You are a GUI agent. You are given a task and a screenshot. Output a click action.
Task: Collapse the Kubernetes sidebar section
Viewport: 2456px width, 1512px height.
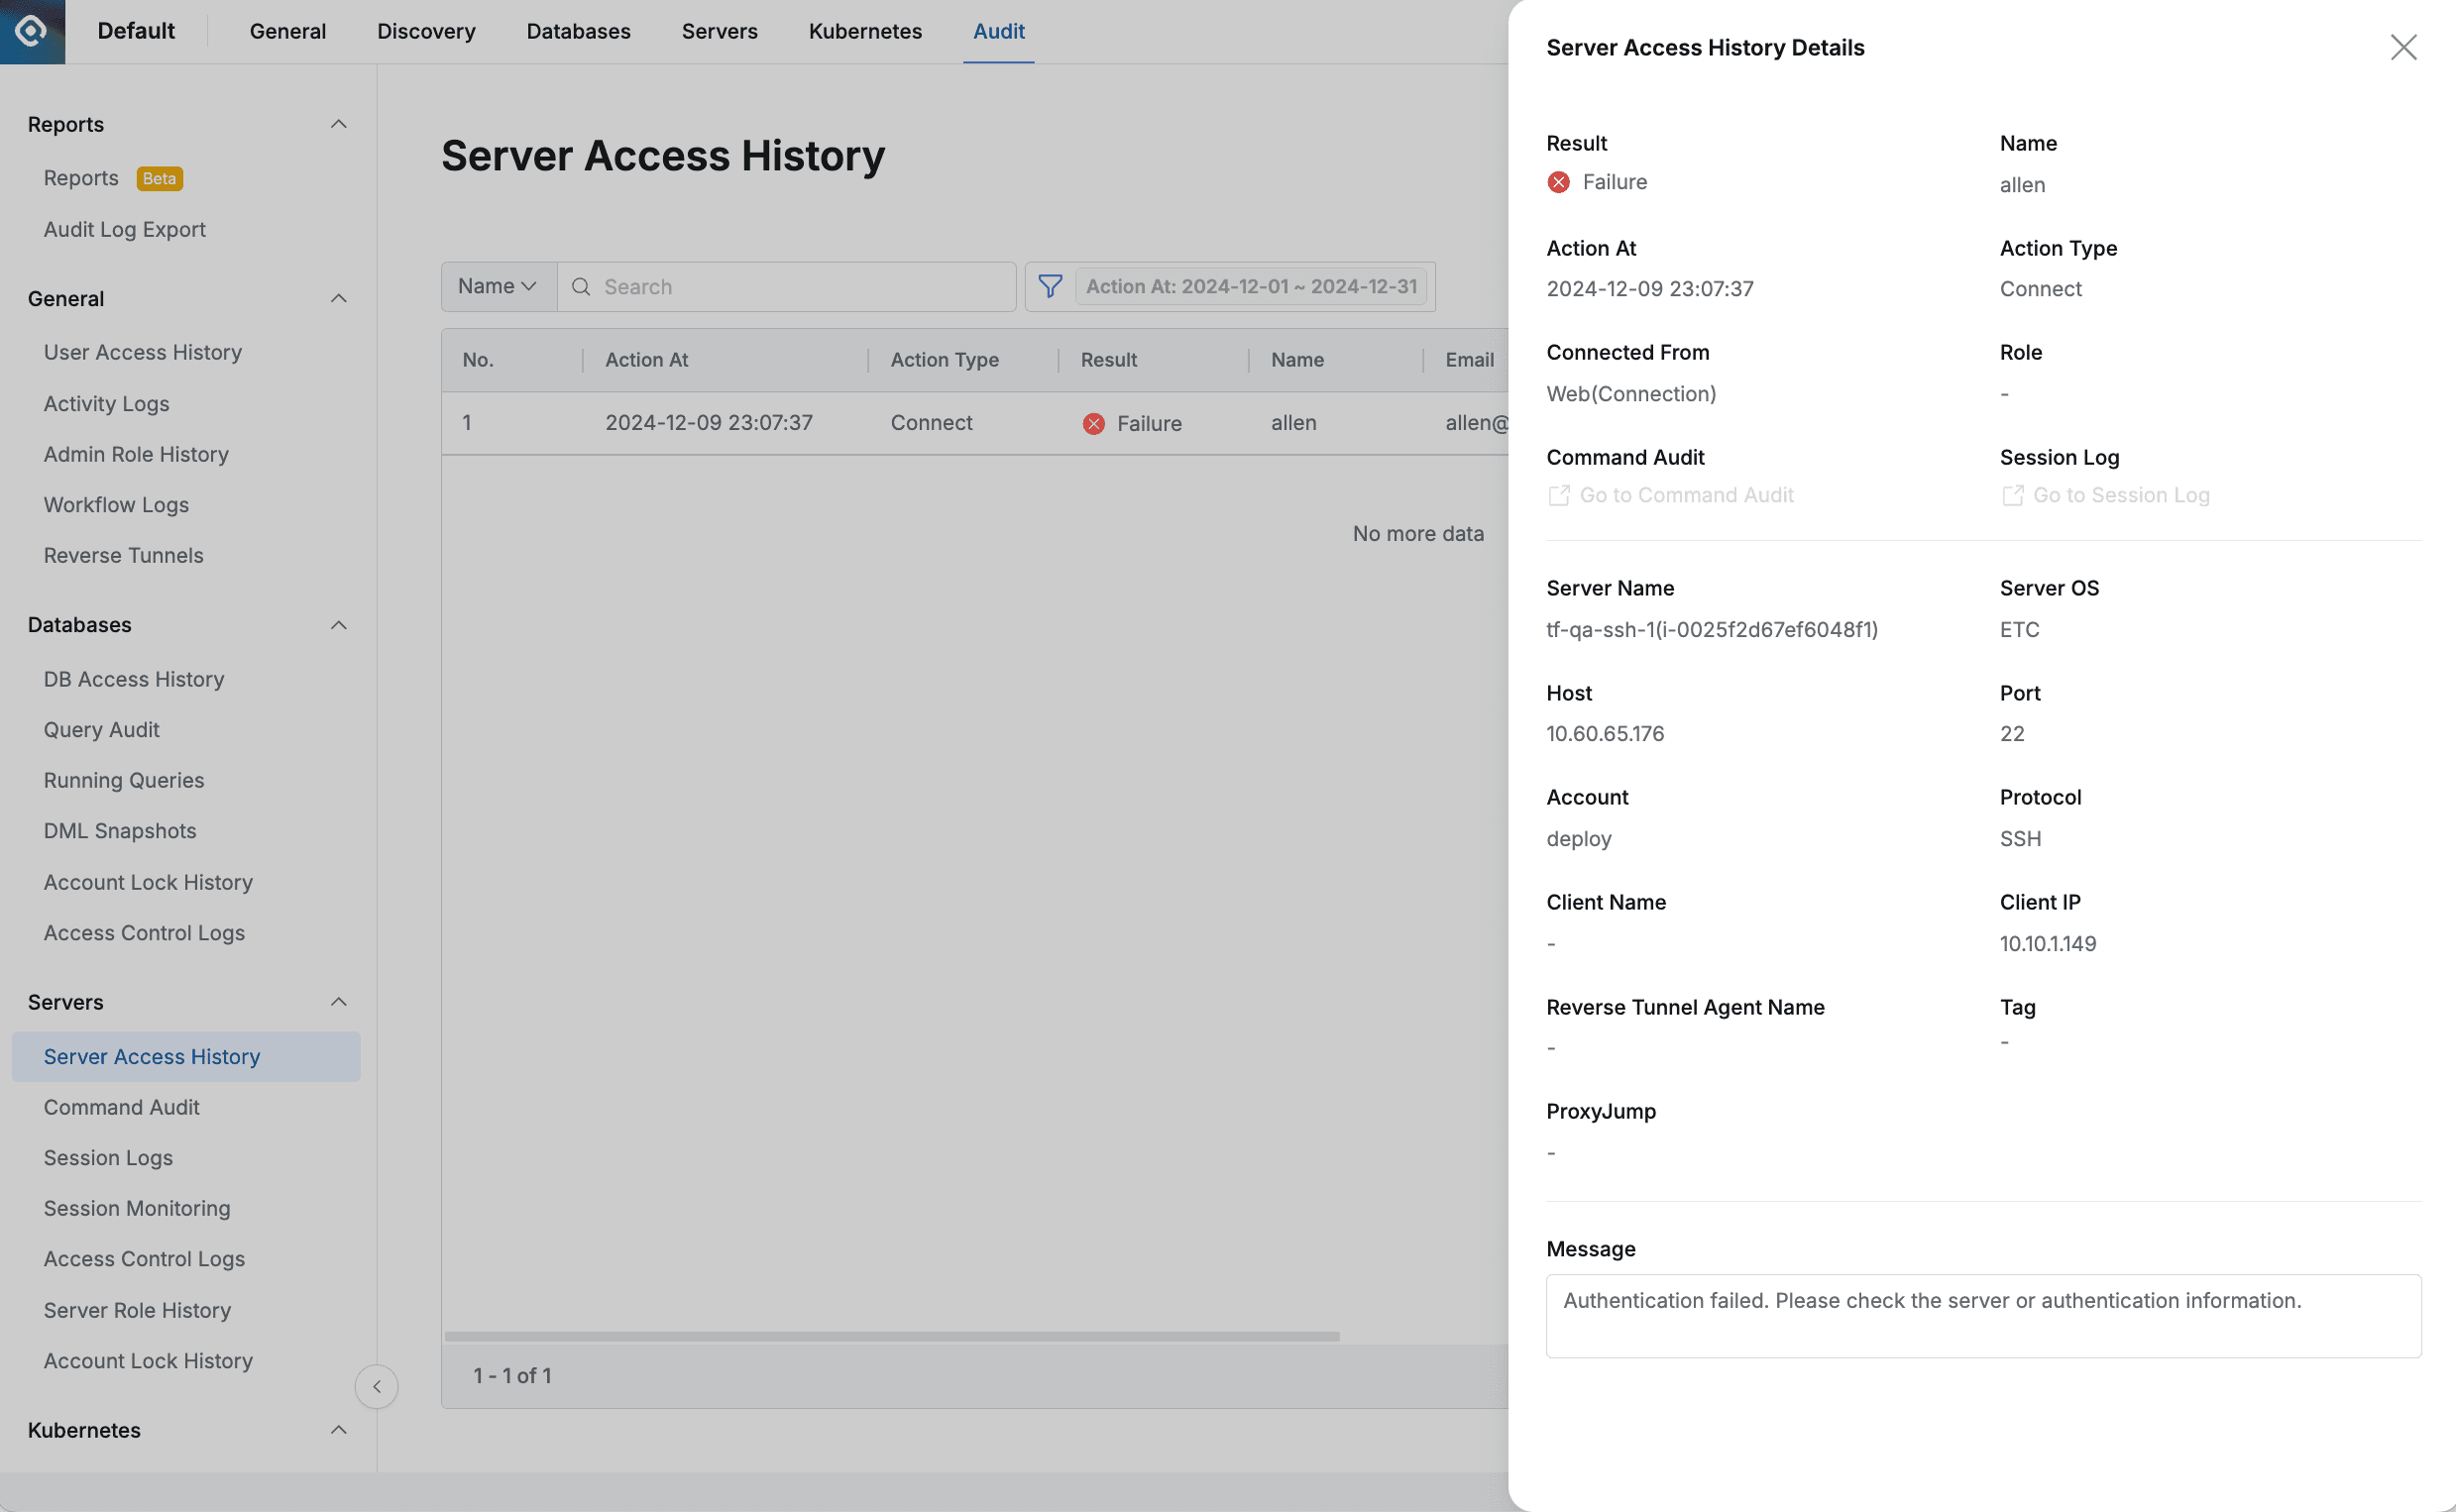(338, 1430)
